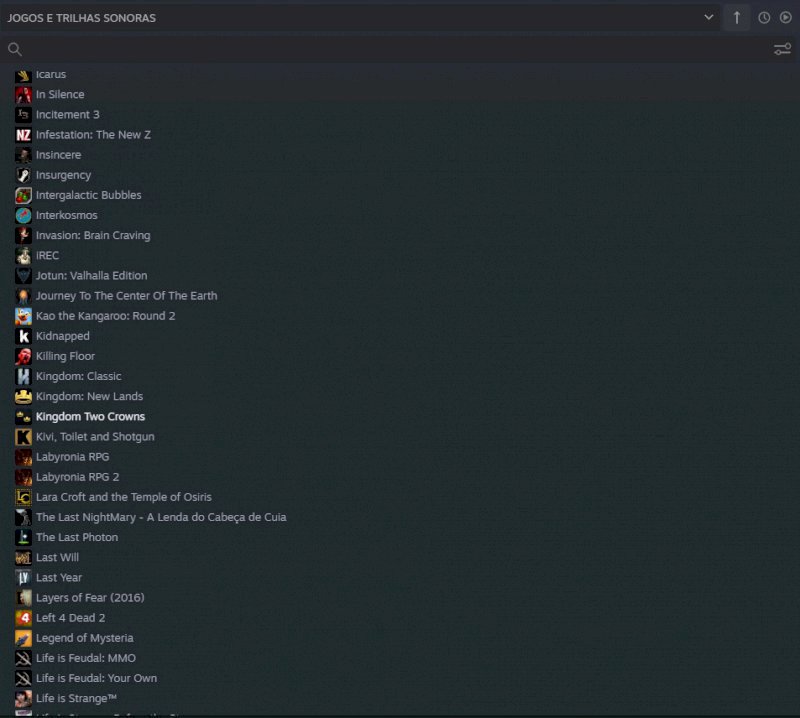
Task: Open the advanced filter options icon
Action: [782, 49]
